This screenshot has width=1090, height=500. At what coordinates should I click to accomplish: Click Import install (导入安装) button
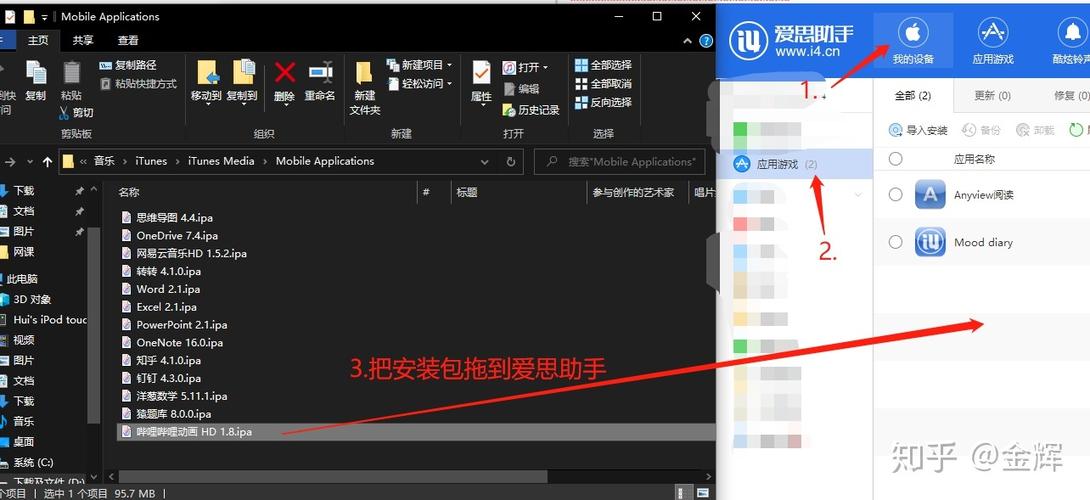918,130
